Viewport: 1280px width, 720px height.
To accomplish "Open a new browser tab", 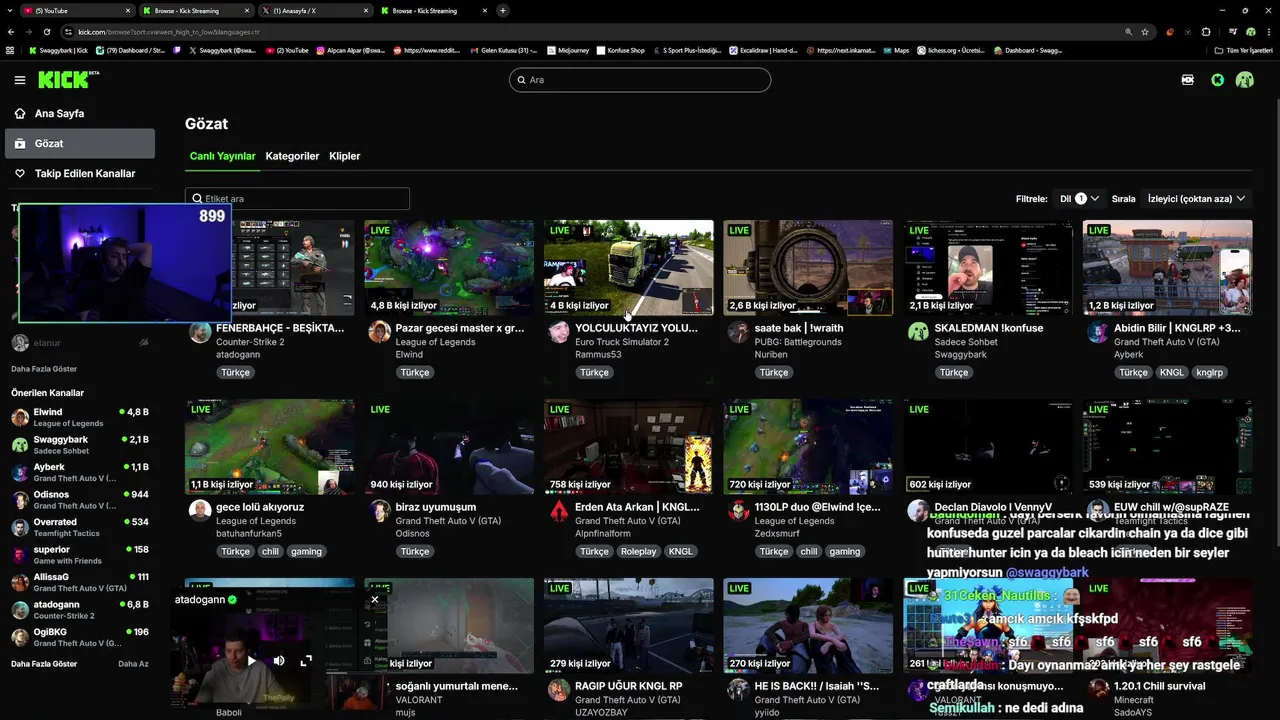I will tap(503, 10).
